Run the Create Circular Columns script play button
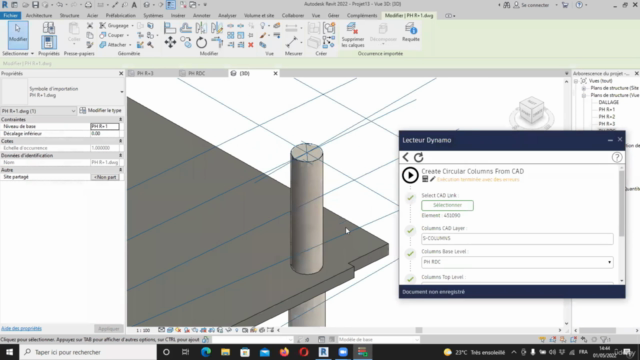The height and width of the screenshot is (360, 640). pos(410,175)
